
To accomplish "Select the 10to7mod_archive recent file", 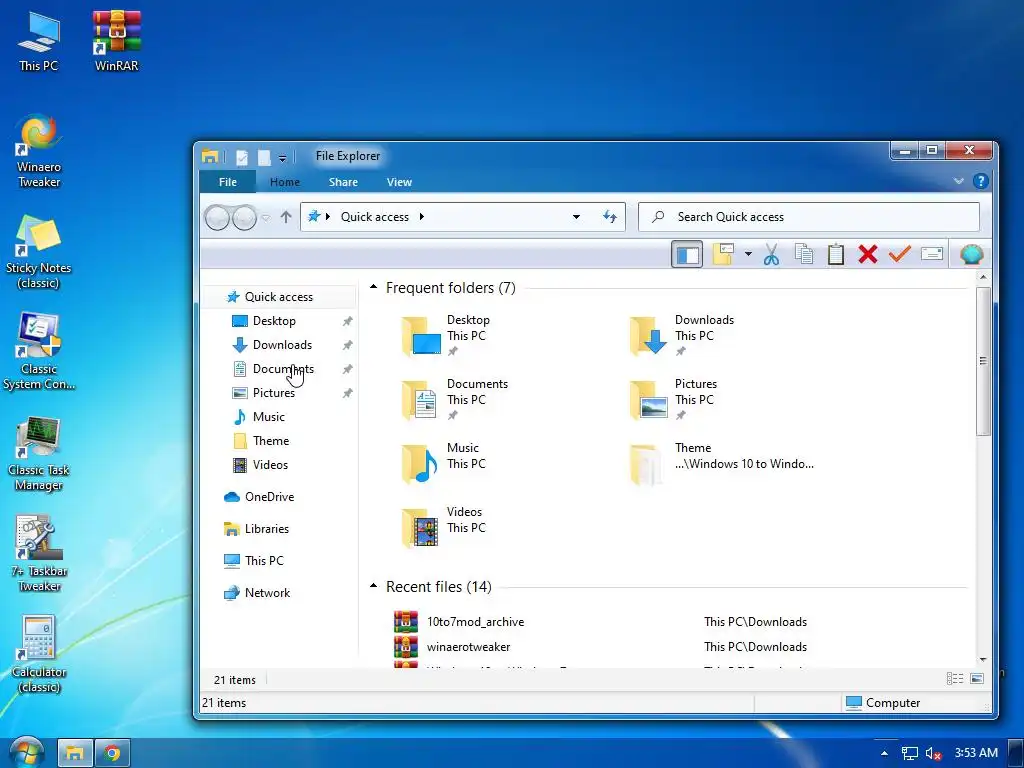I will point(475,622).
